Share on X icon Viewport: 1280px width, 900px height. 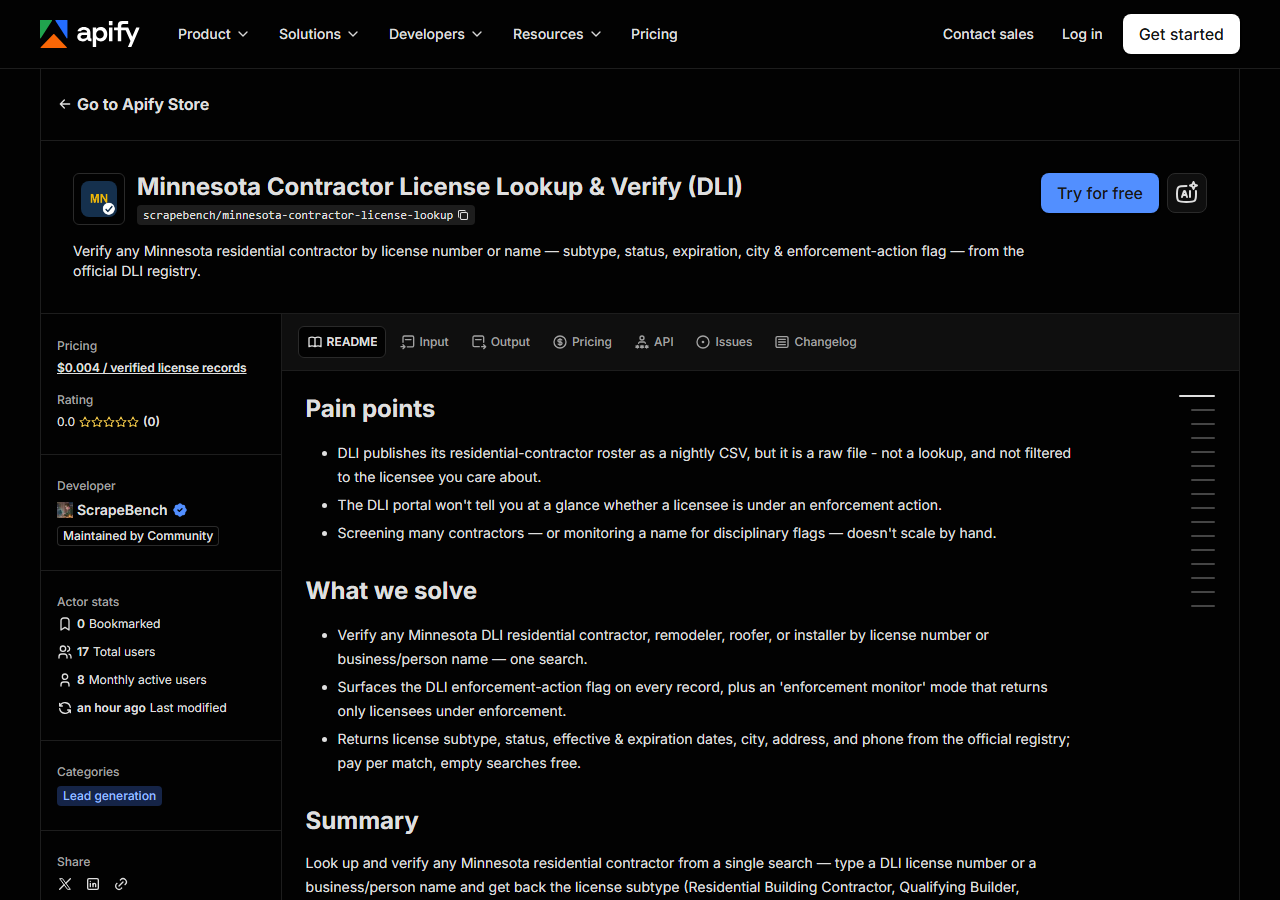[65, 884]
